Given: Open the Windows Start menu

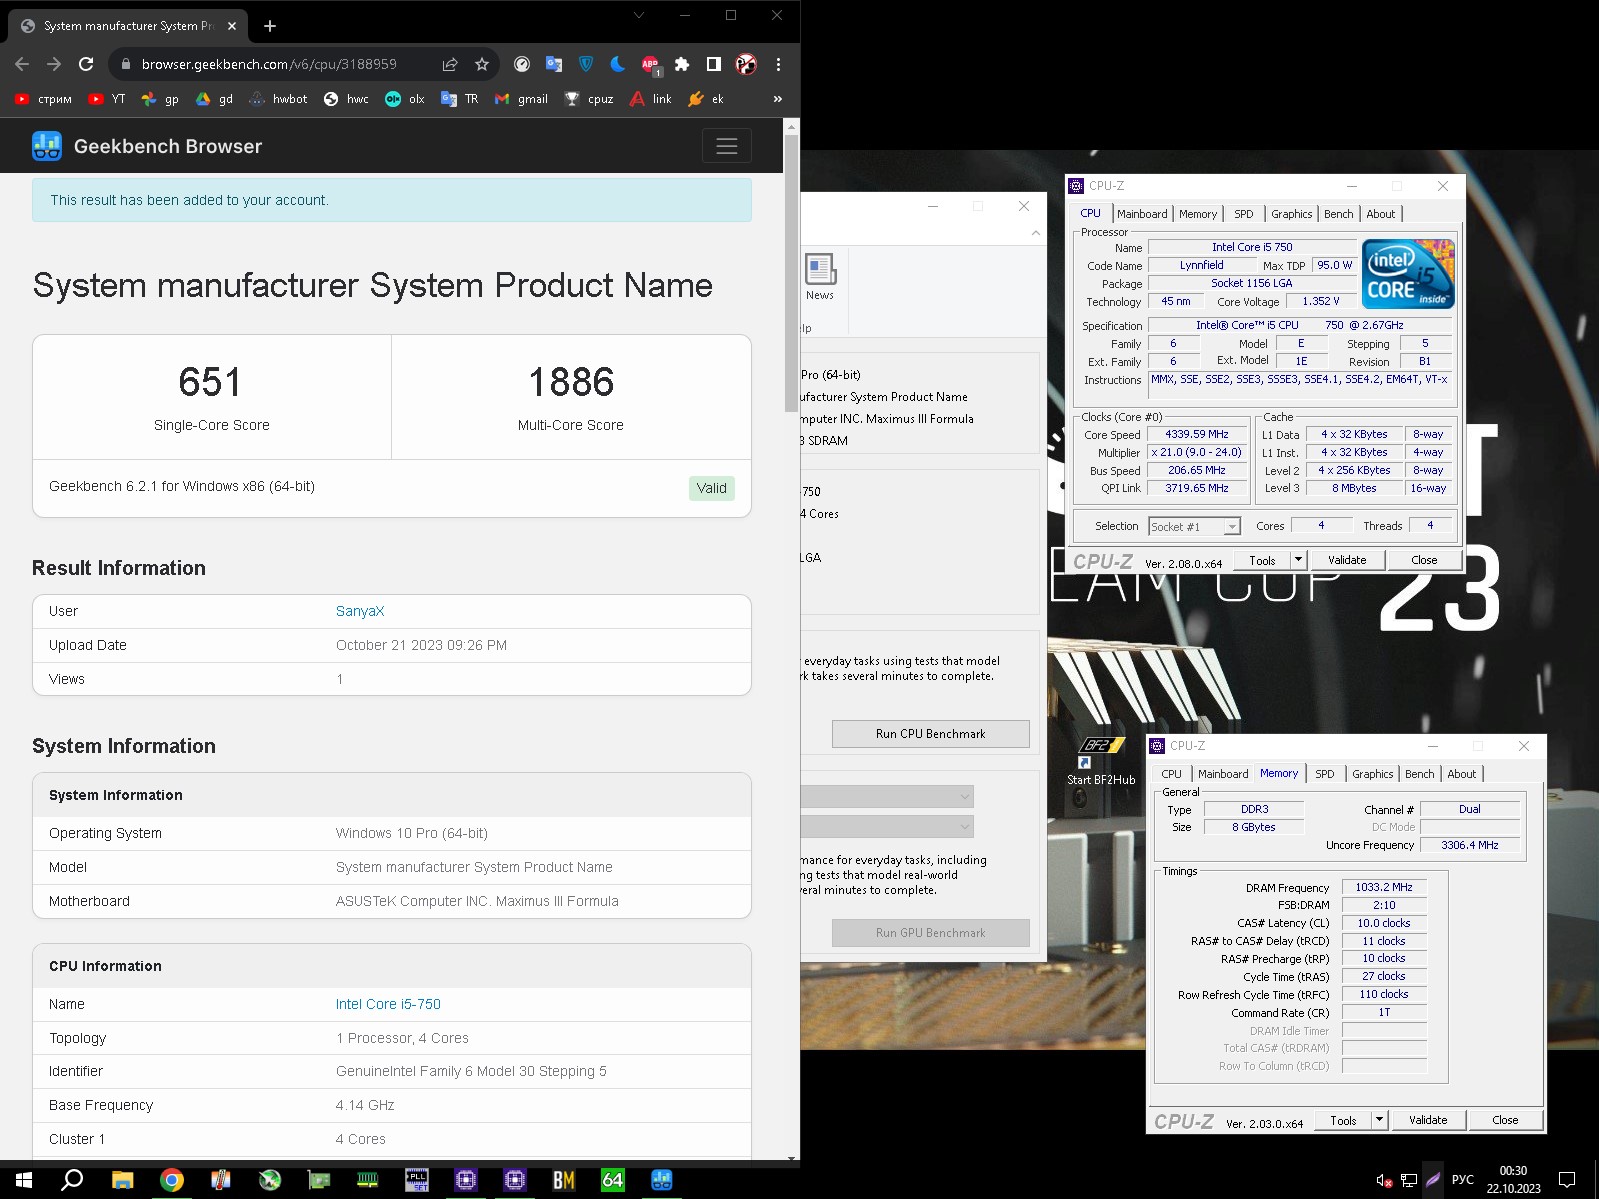Looking at the screenshot, I should [x=24, y=1180].
